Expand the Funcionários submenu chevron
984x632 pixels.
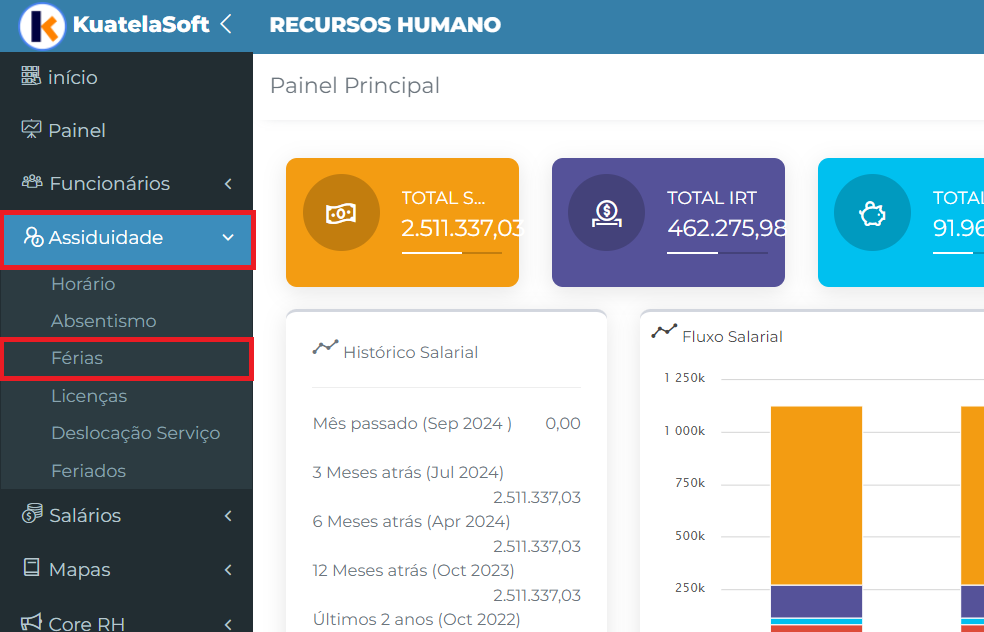[228, 184]
